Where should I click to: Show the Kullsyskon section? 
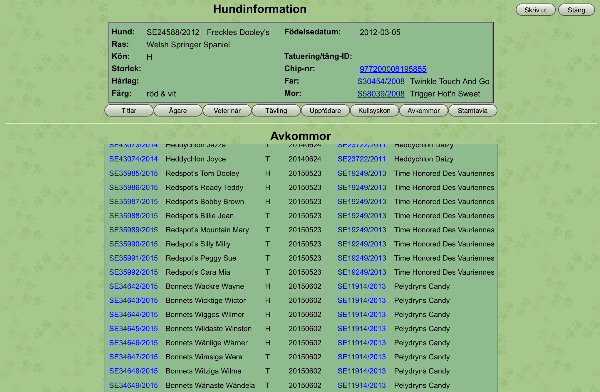coord(374,111)
